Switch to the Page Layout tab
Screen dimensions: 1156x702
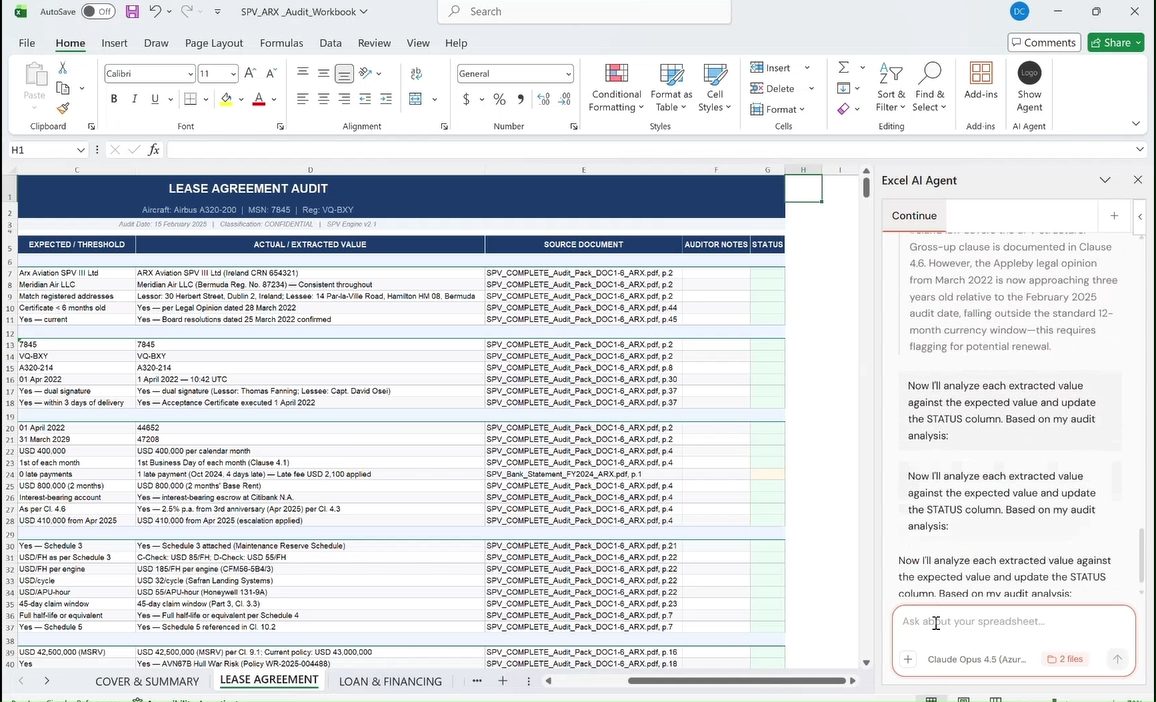[214, 43]
